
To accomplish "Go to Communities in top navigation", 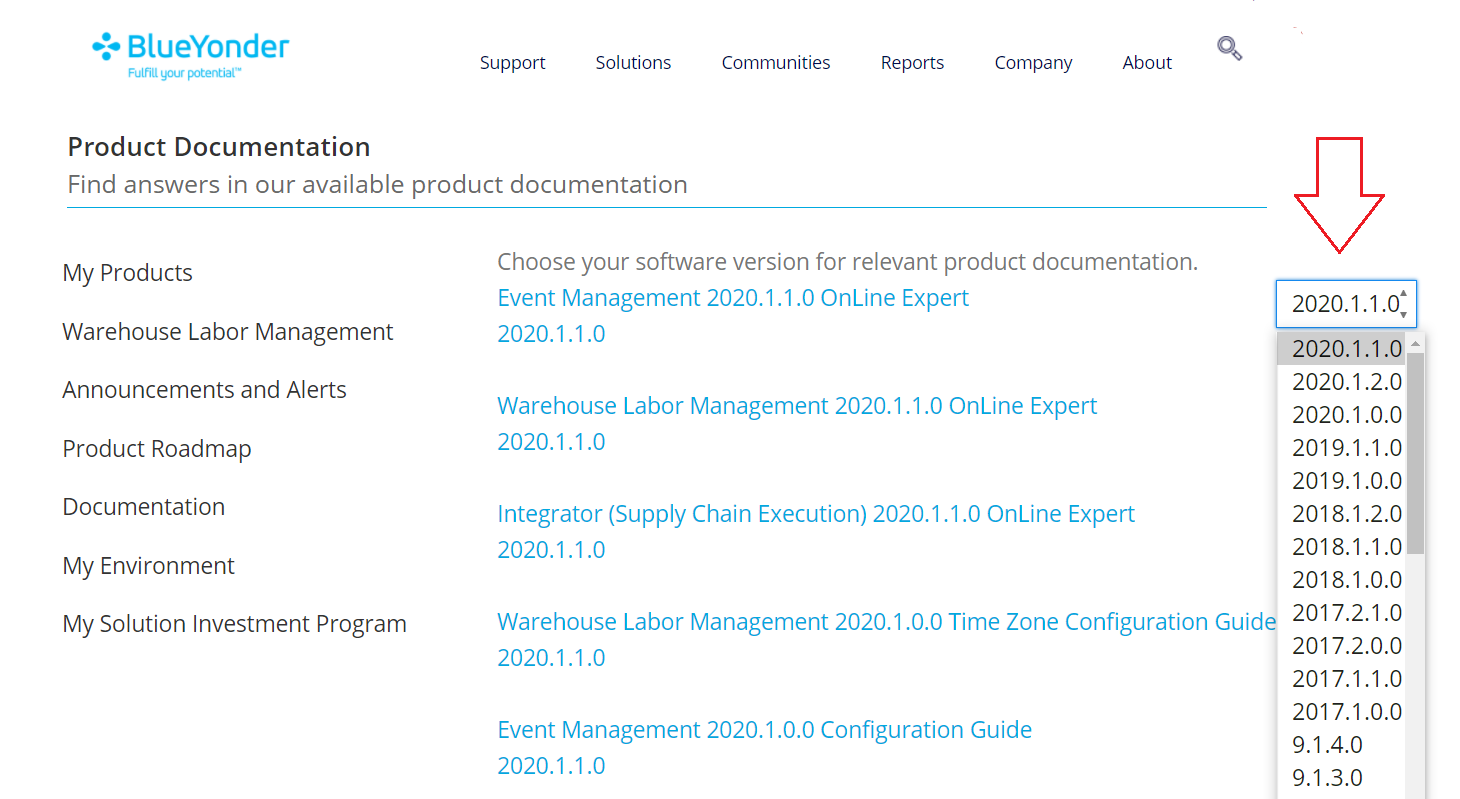I will [x=775, y=63].
